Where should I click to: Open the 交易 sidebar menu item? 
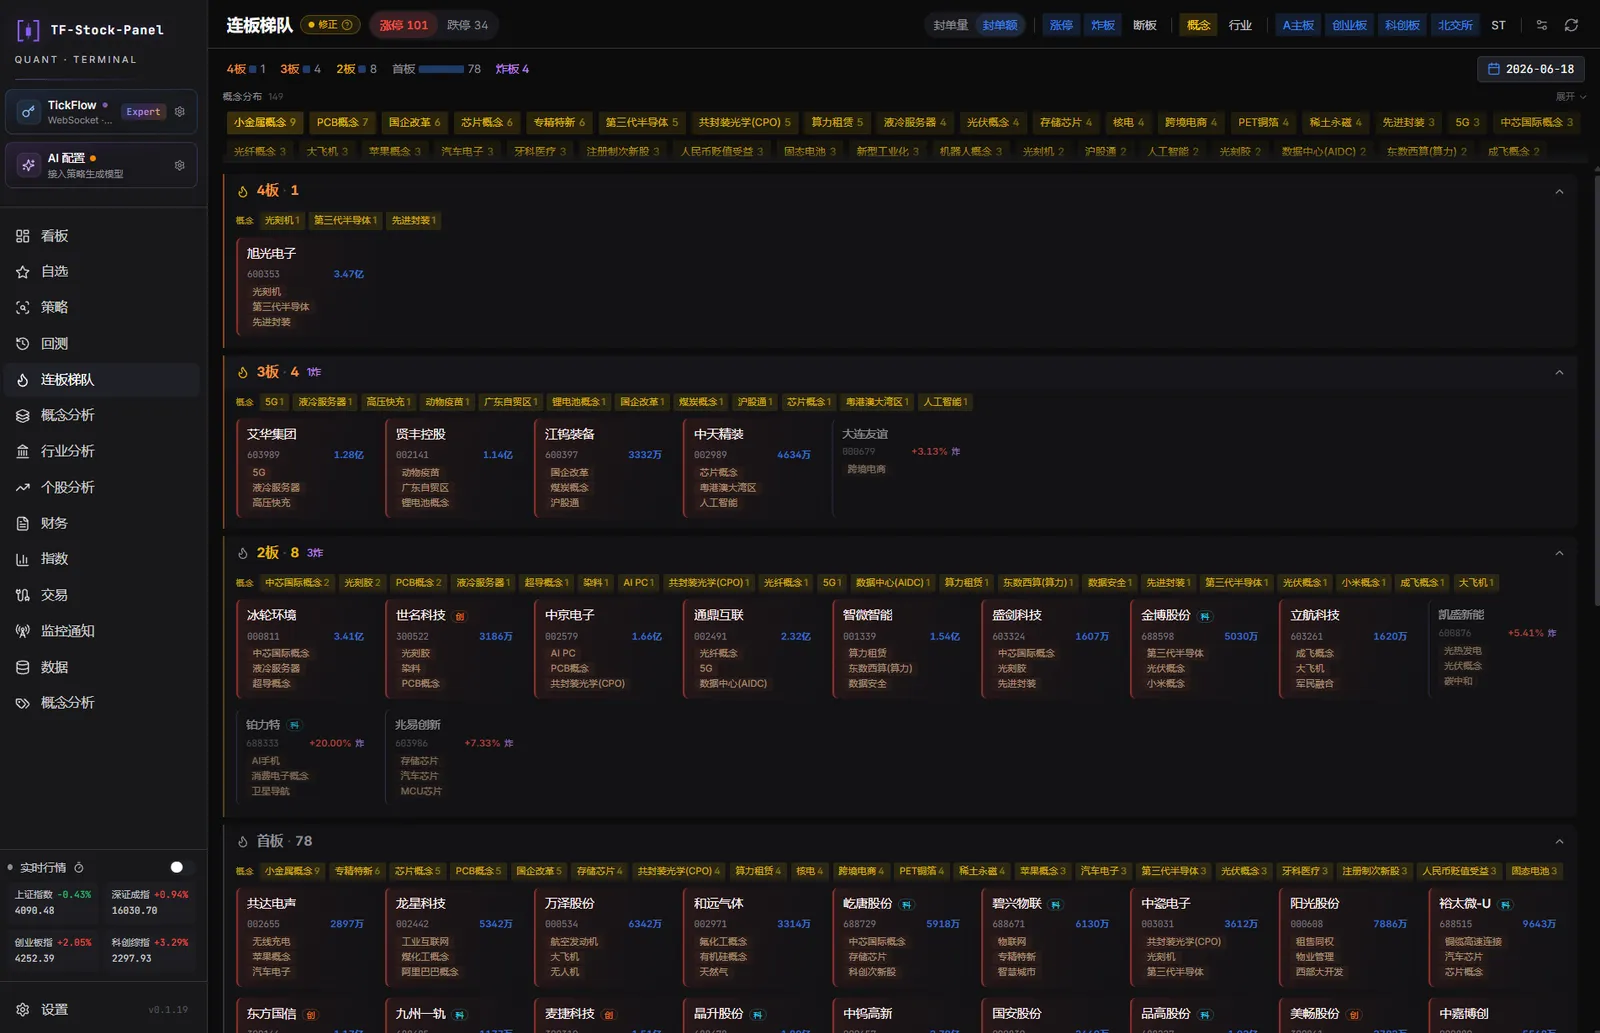click(x=100, y=595)
